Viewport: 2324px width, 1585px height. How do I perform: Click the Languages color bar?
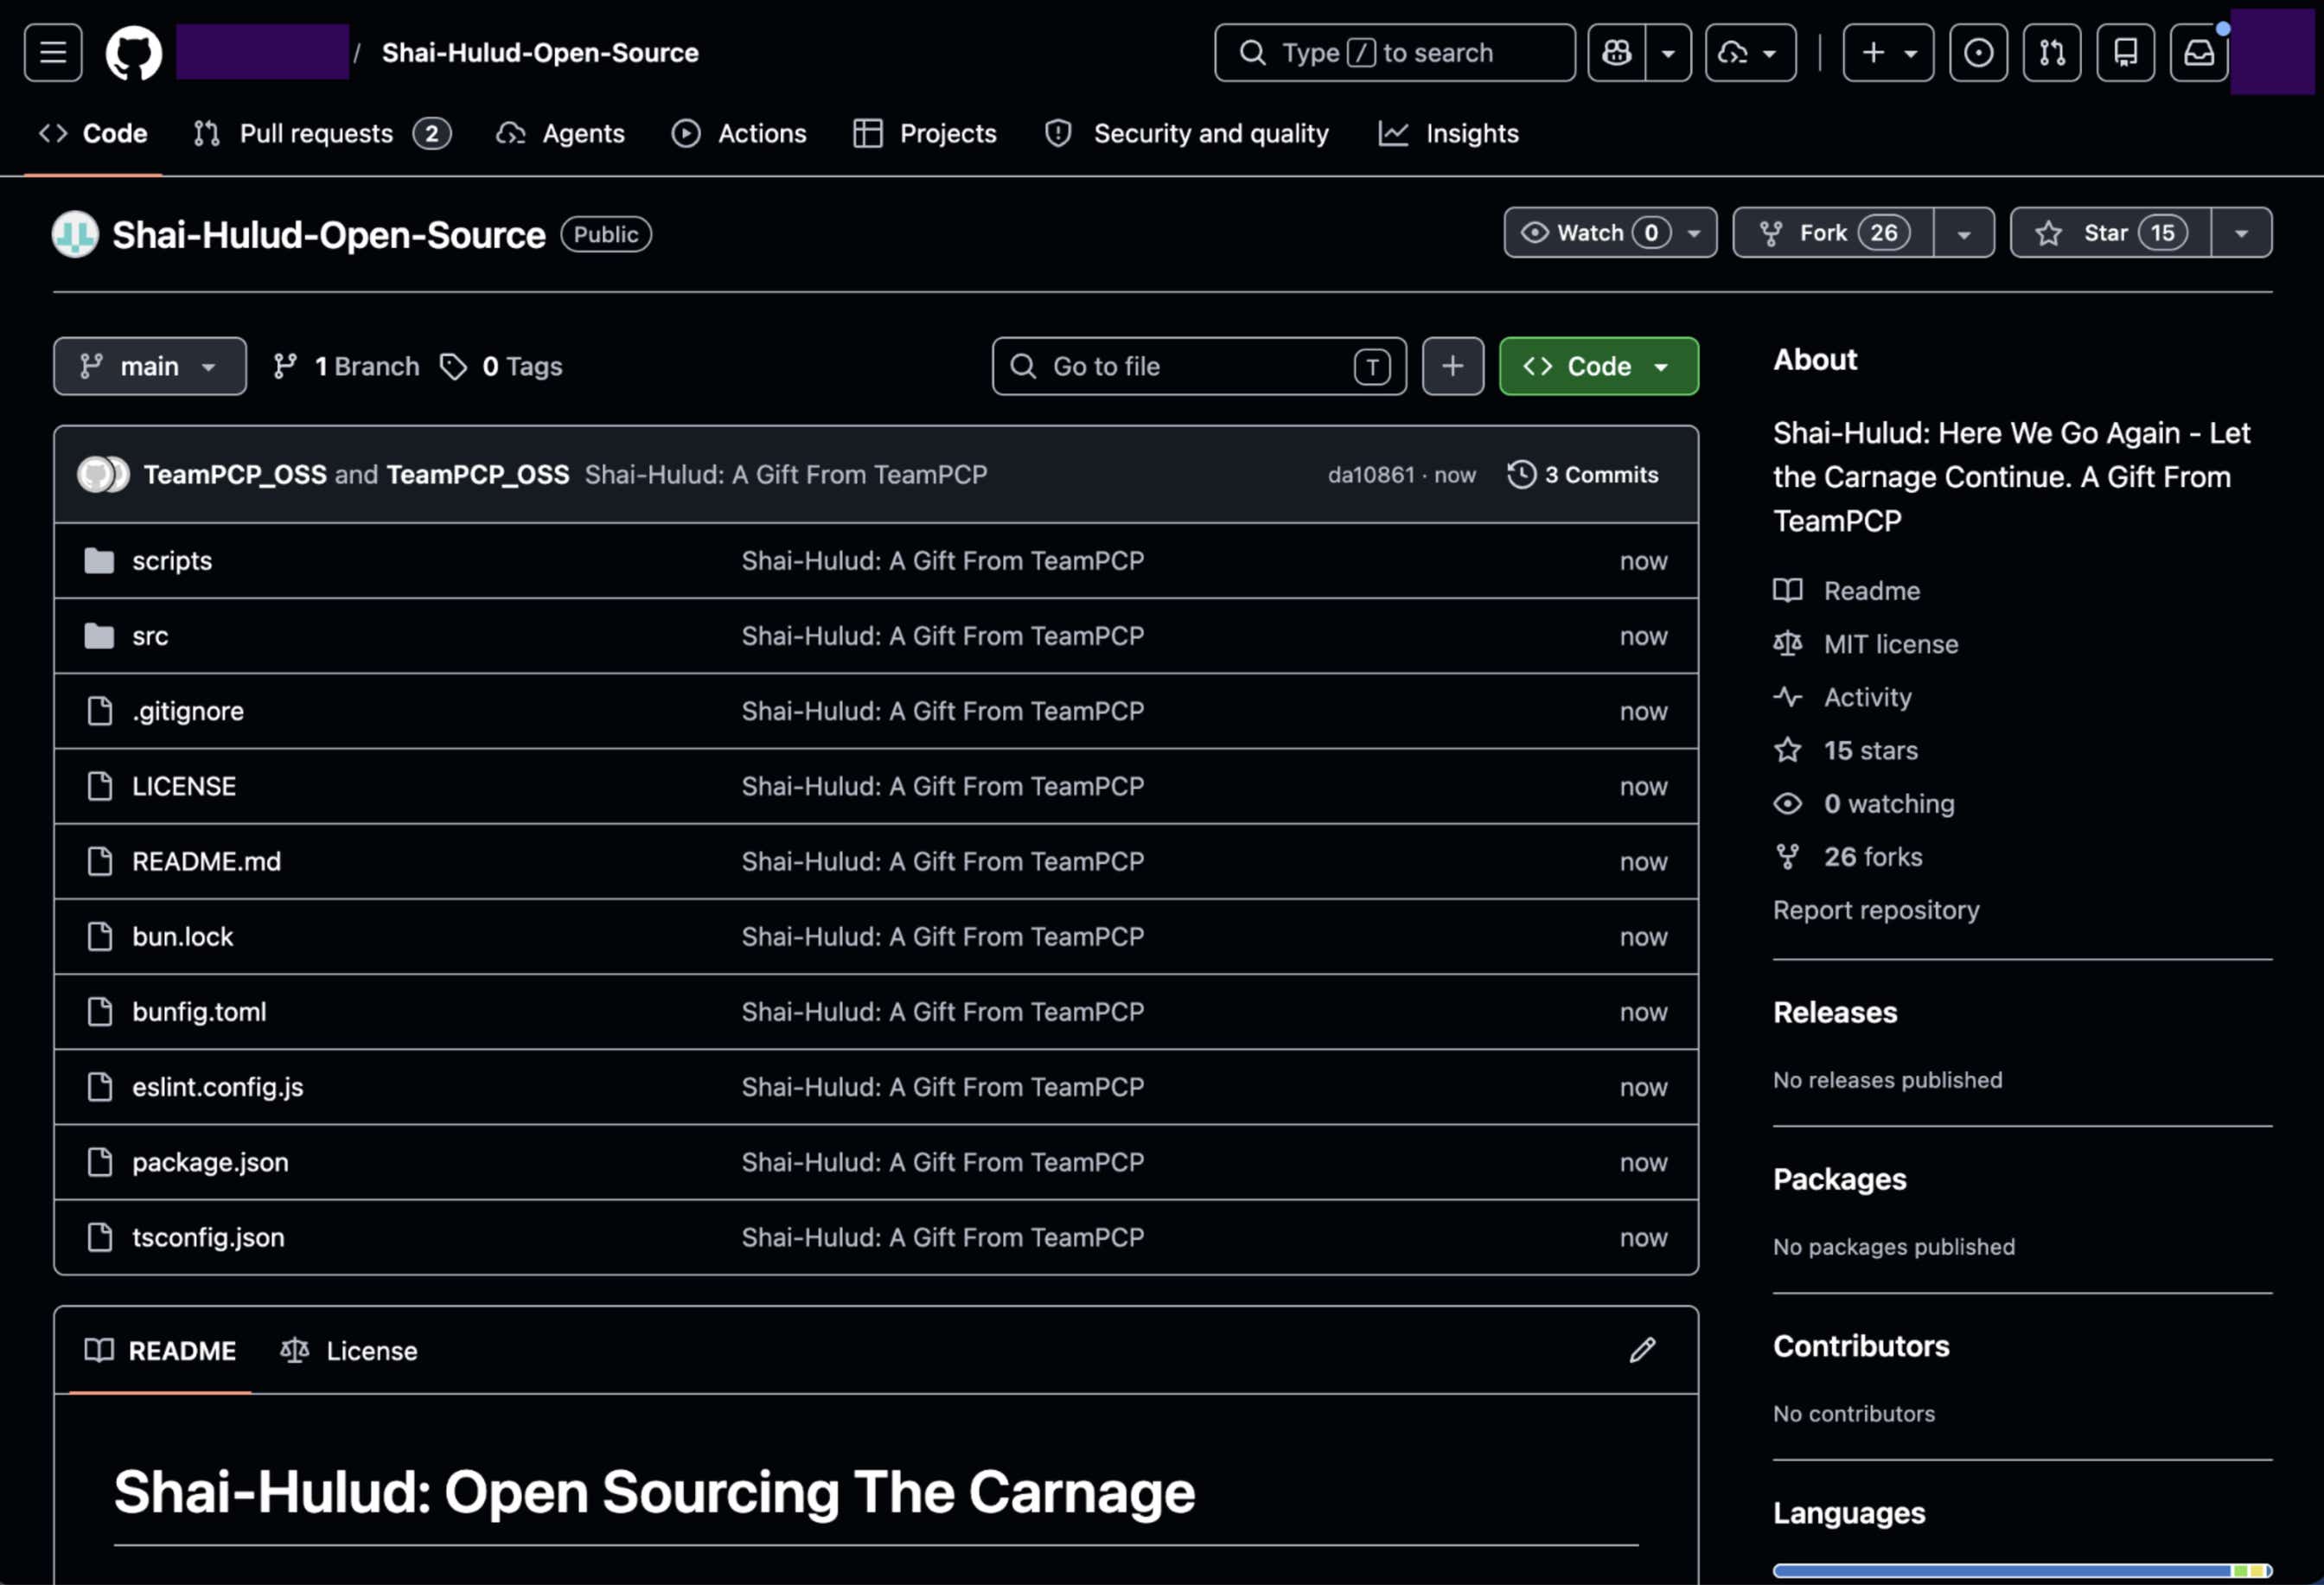[2022, 1571]
